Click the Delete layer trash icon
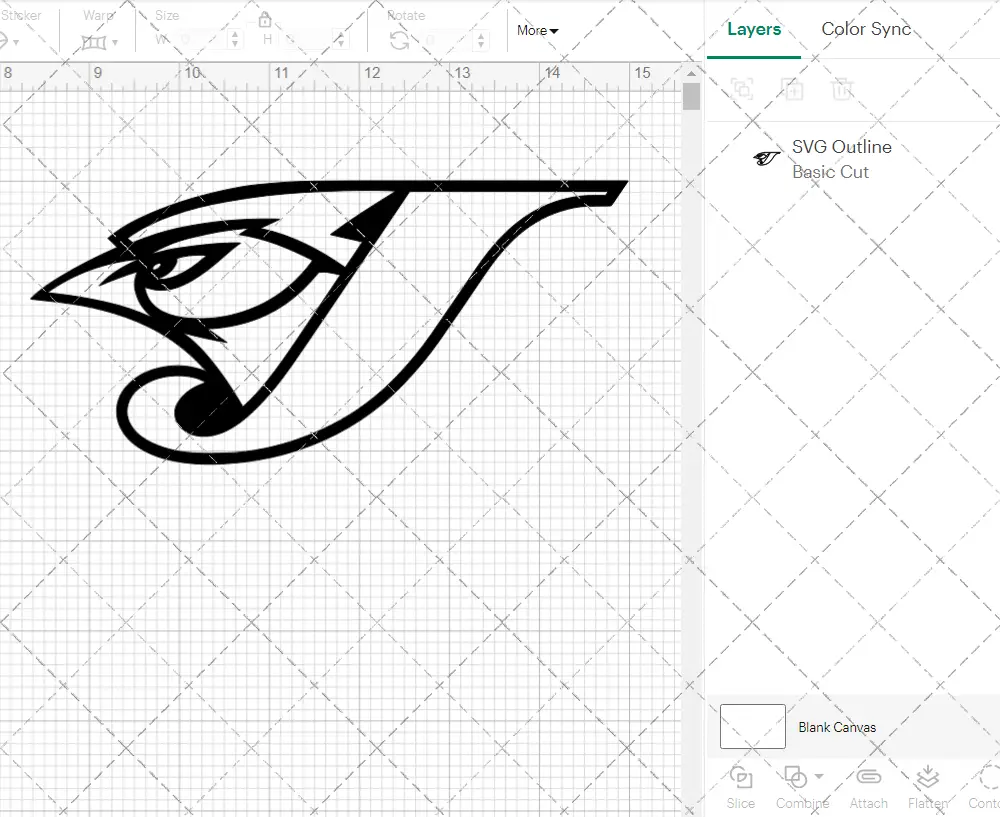This screenshot has height=817, width=1000. [842, 89]
